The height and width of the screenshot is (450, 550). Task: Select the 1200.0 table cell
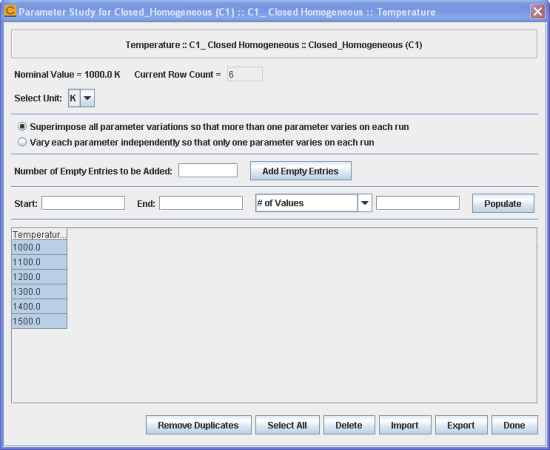pyautogui.click(x=39, y=277)
